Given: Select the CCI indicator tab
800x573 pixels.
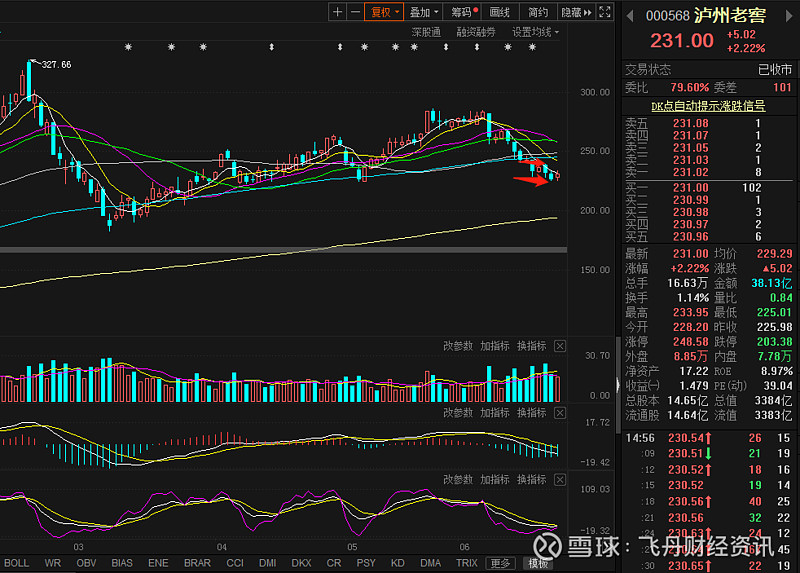Looking at the screenshot, I should [235, 563].
